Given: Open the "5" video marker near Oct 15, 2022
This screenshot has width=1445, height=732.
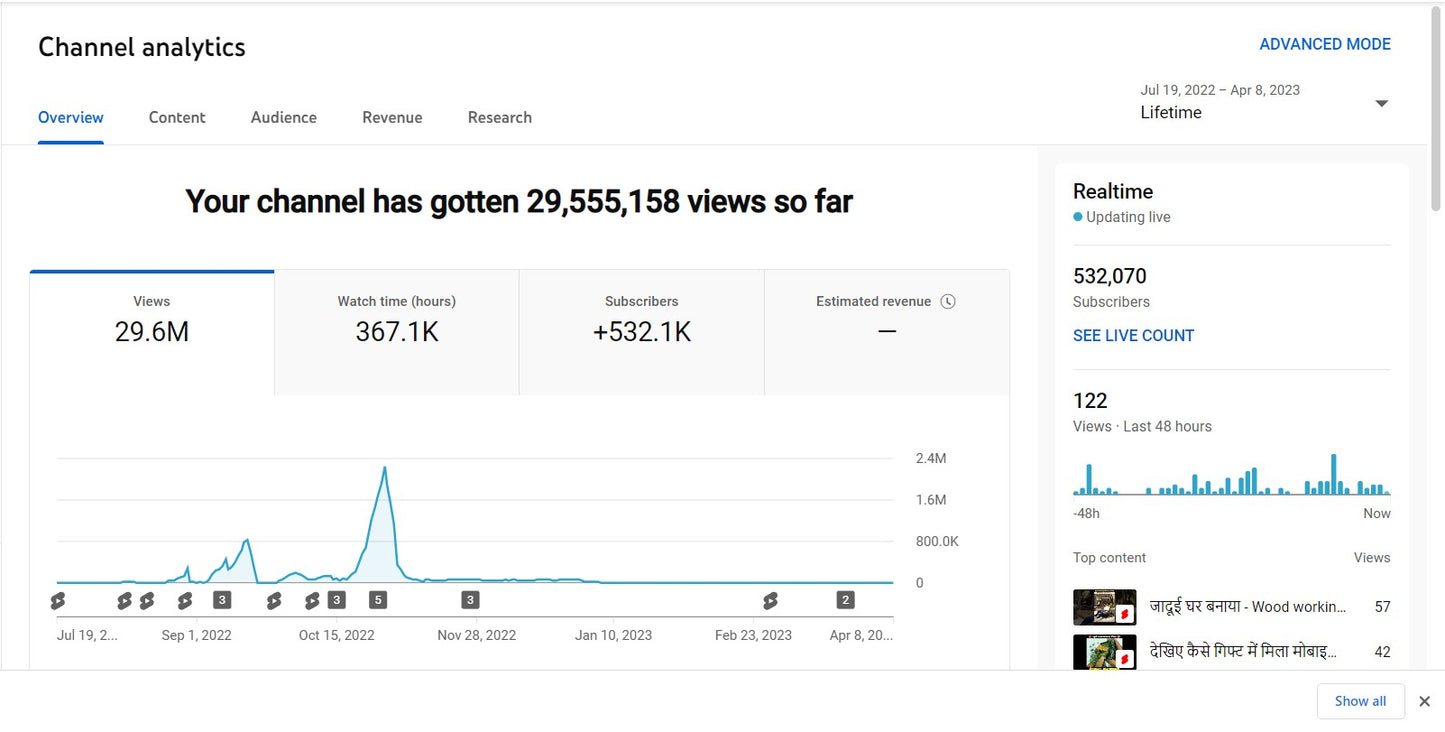Looking at the screenshot, I should [x=378, y=599].
